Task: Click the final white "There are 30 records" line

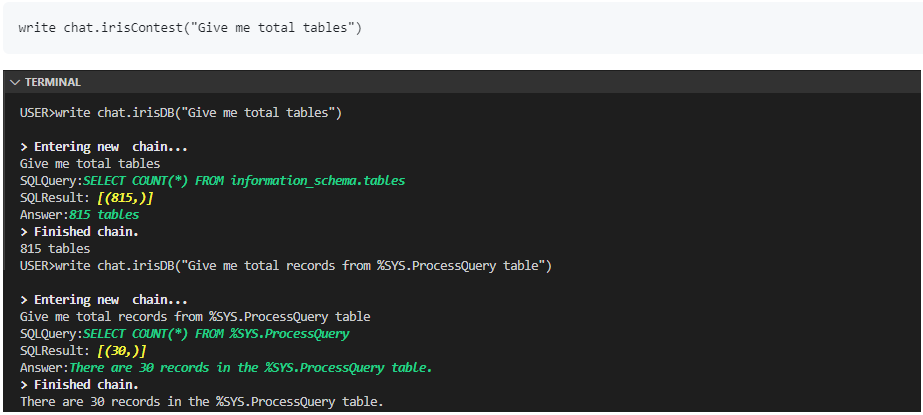Action: pos(201,402)
